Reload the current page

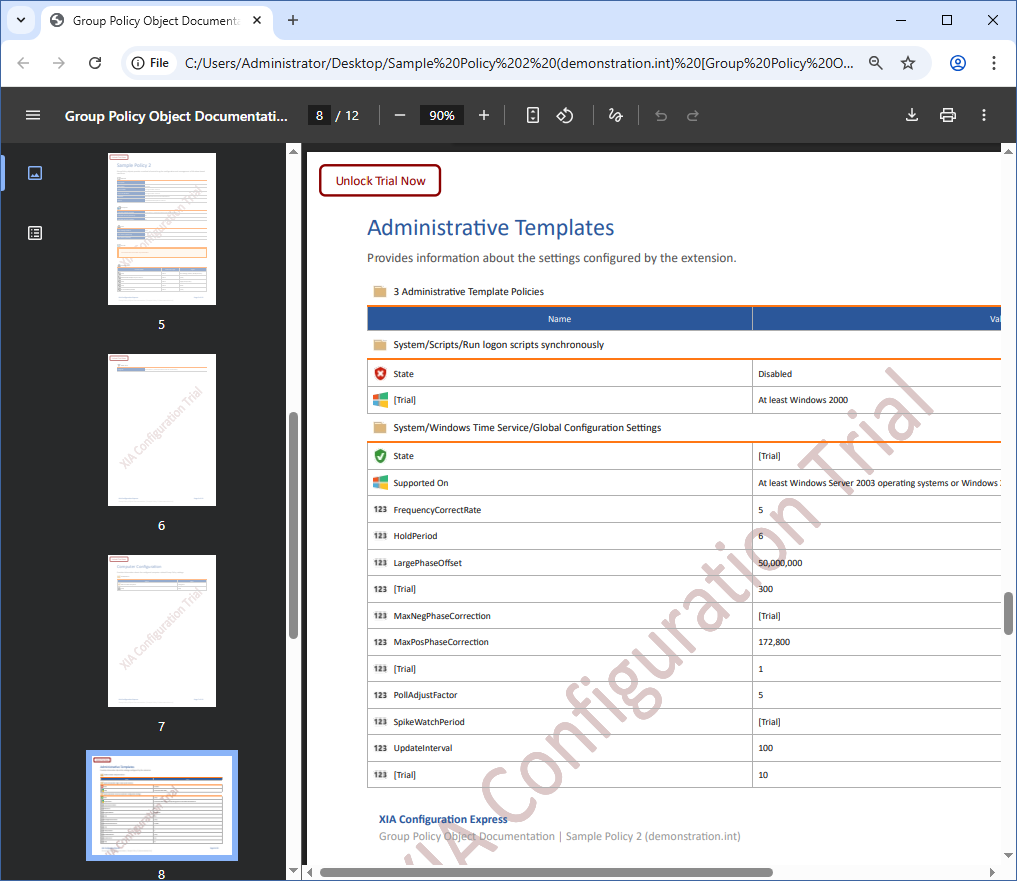tap(95, 63)
